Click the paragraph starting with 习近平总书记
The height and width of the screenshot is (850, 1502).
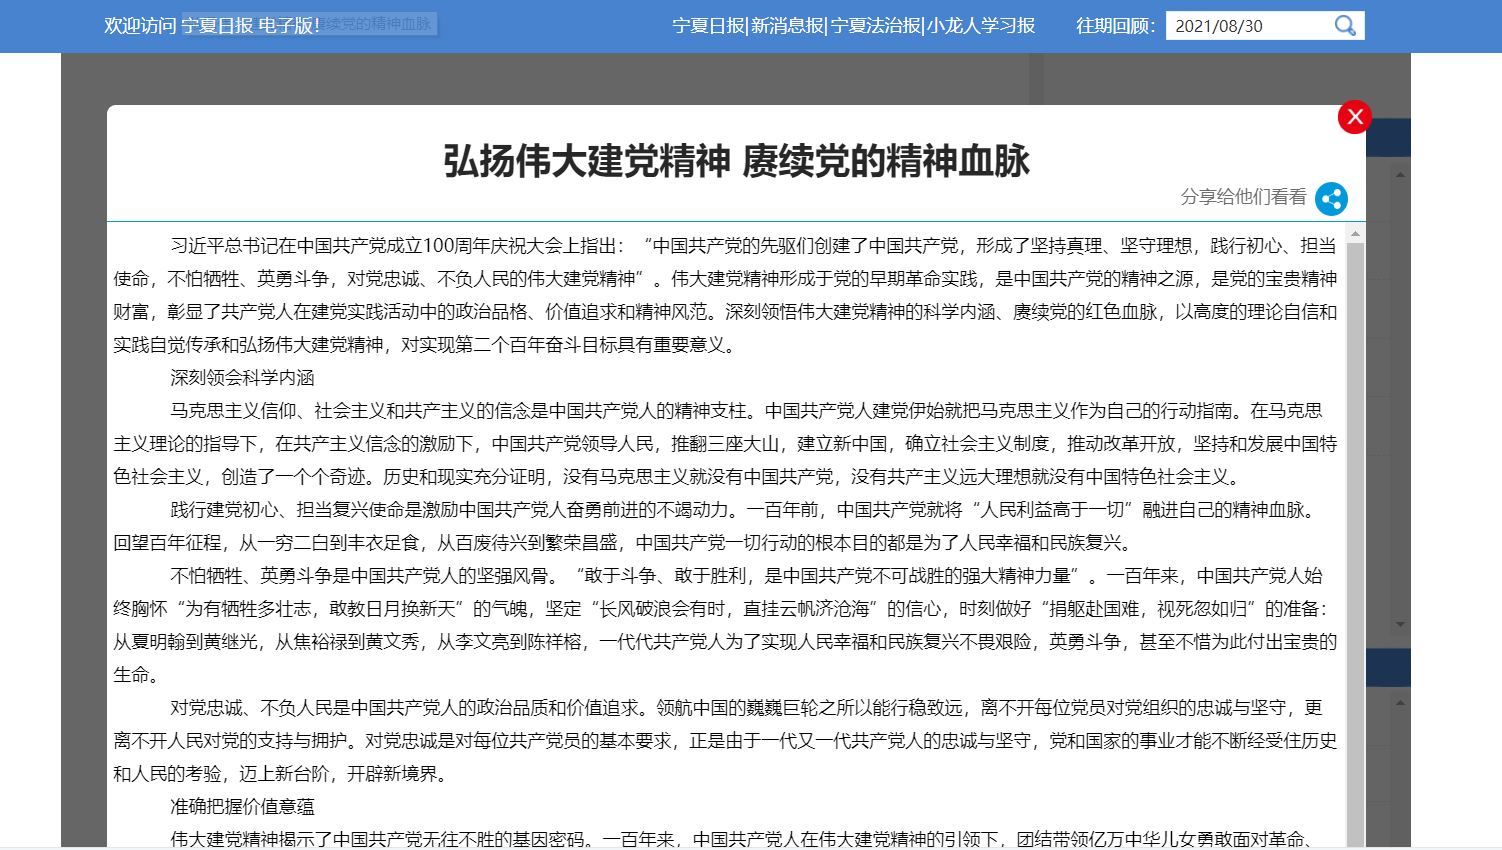(725, 295)
